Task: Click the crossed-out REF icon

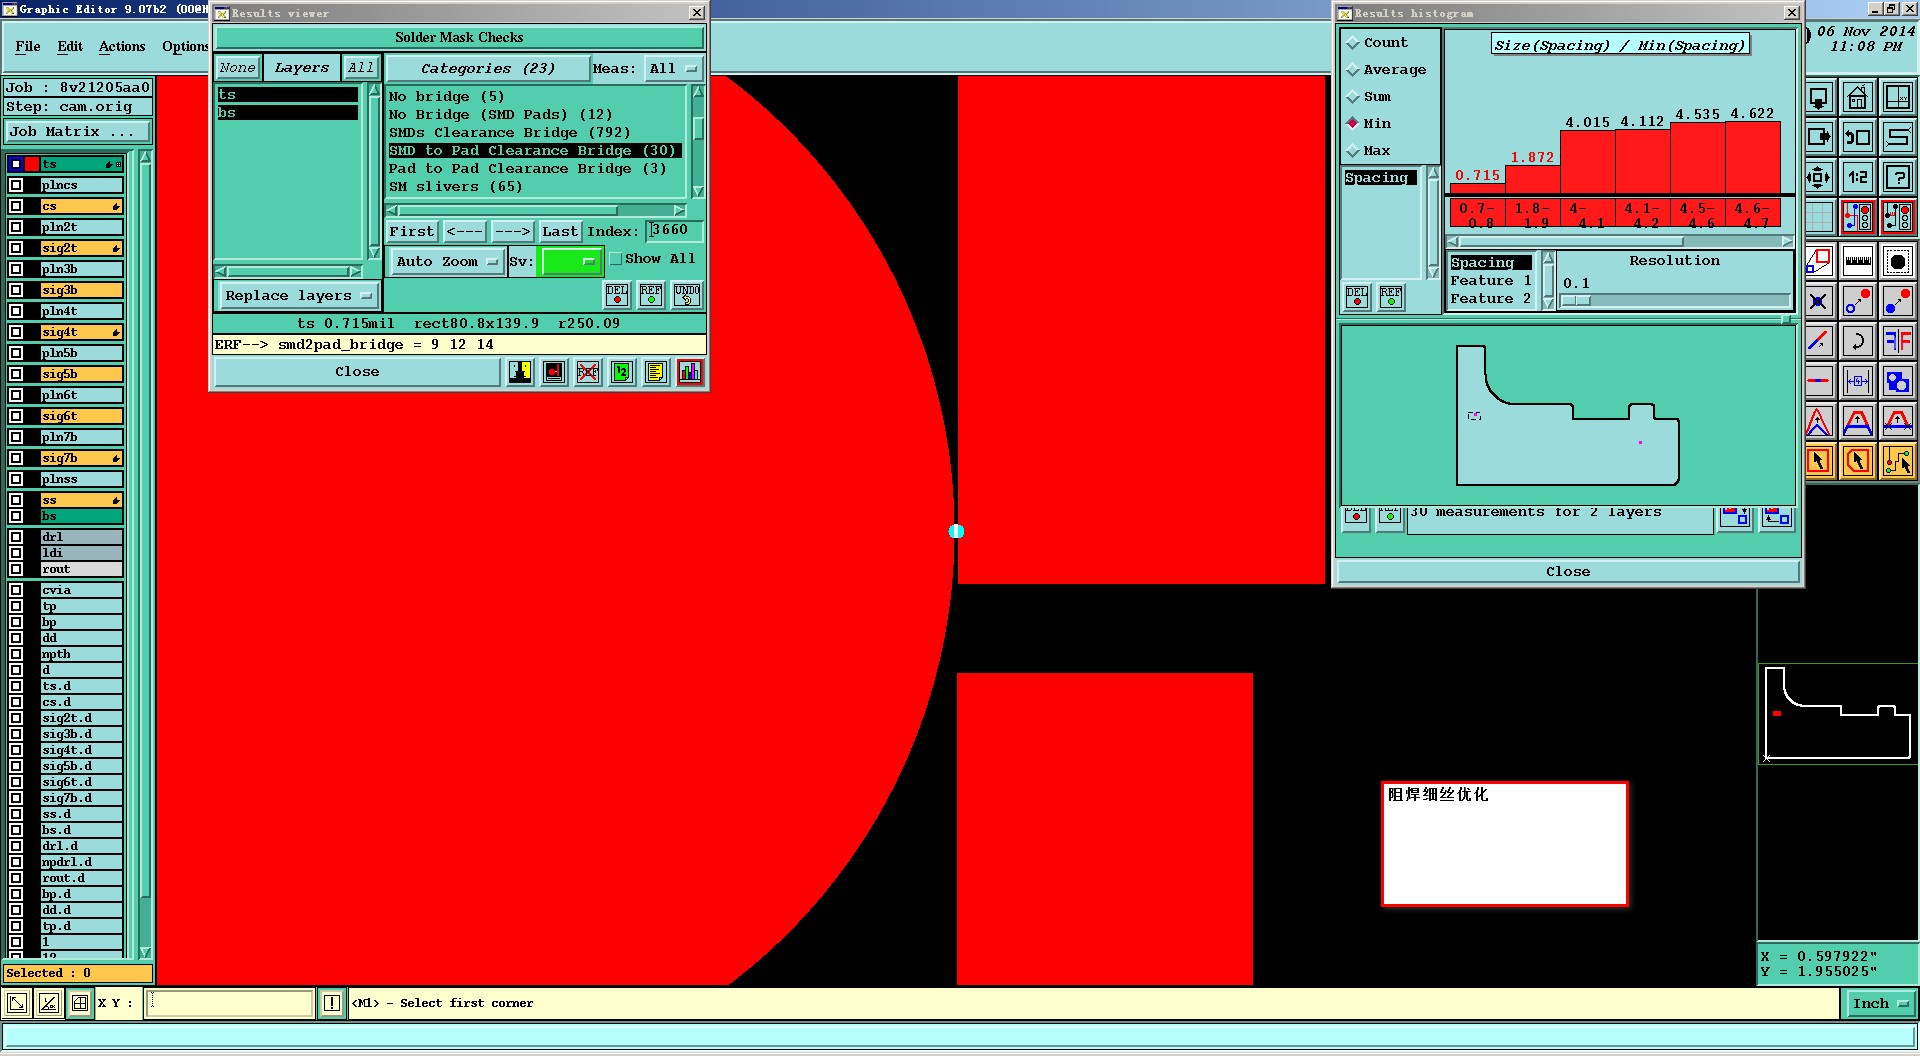Action: [588, 372]
